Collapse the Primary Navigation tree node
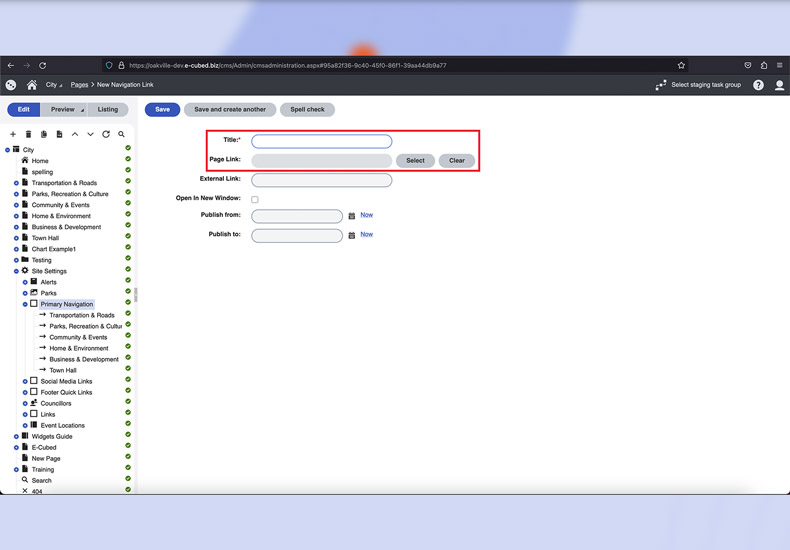The height and width of the screenshot is (550, 790). click(25, 304)
